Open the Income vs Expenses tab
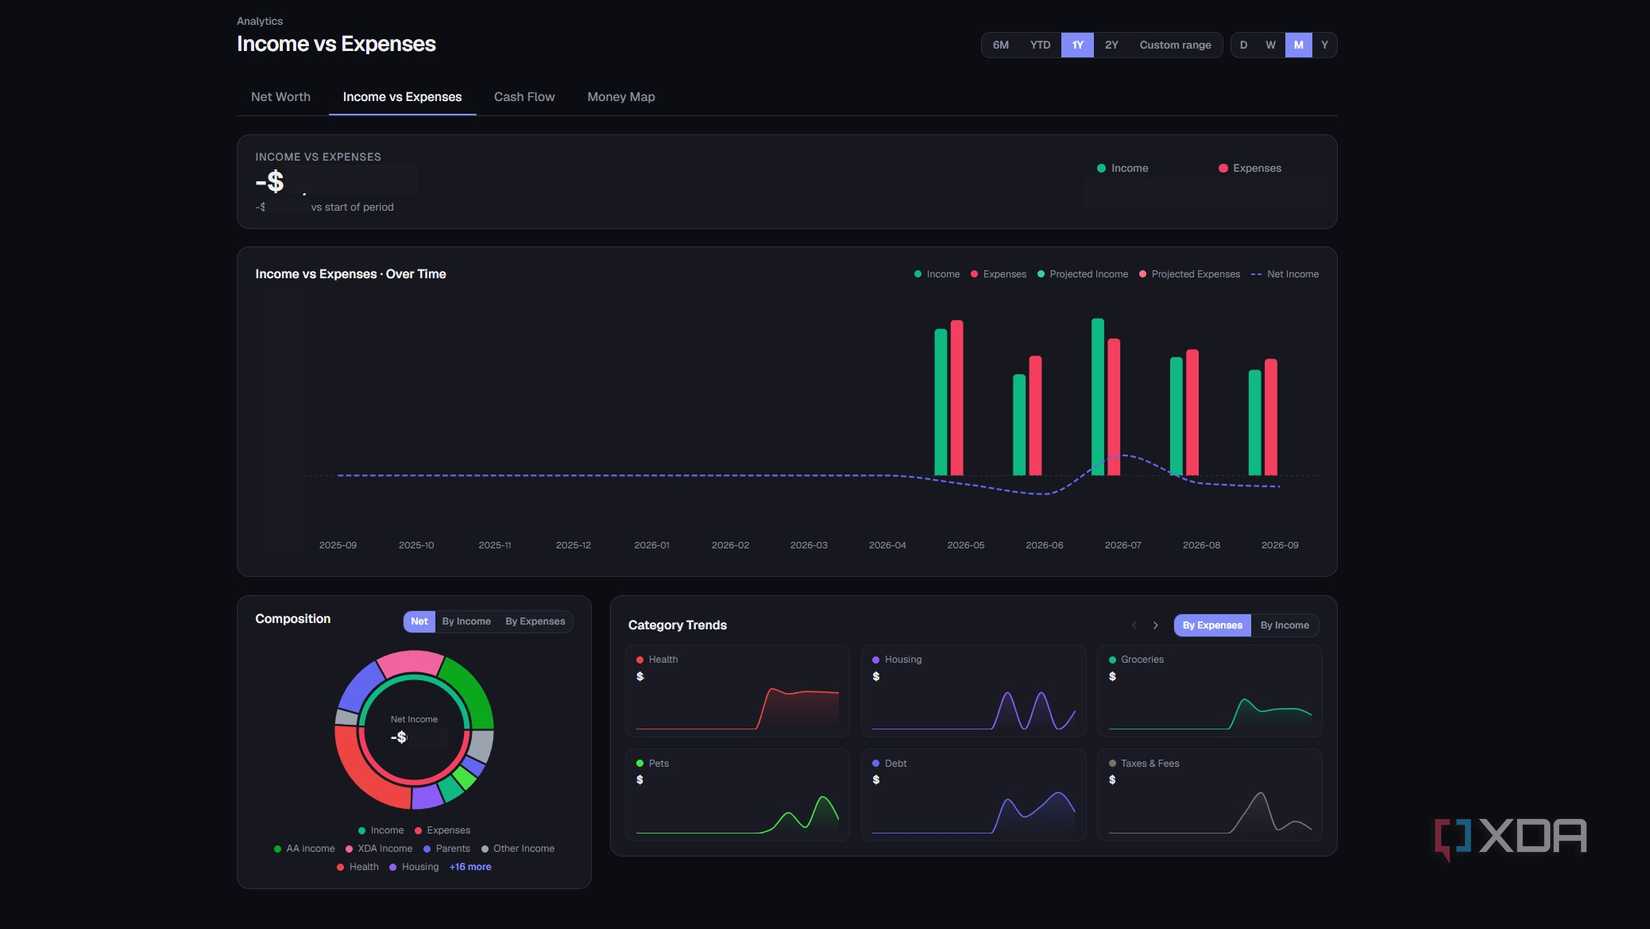The height and width of the screenshot is (929, 1650). tap(402, 97)
